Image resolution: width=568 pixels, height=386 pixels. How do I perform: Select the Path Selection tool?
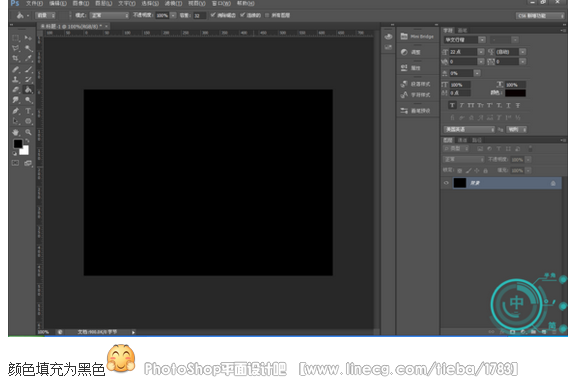(16, 121)
